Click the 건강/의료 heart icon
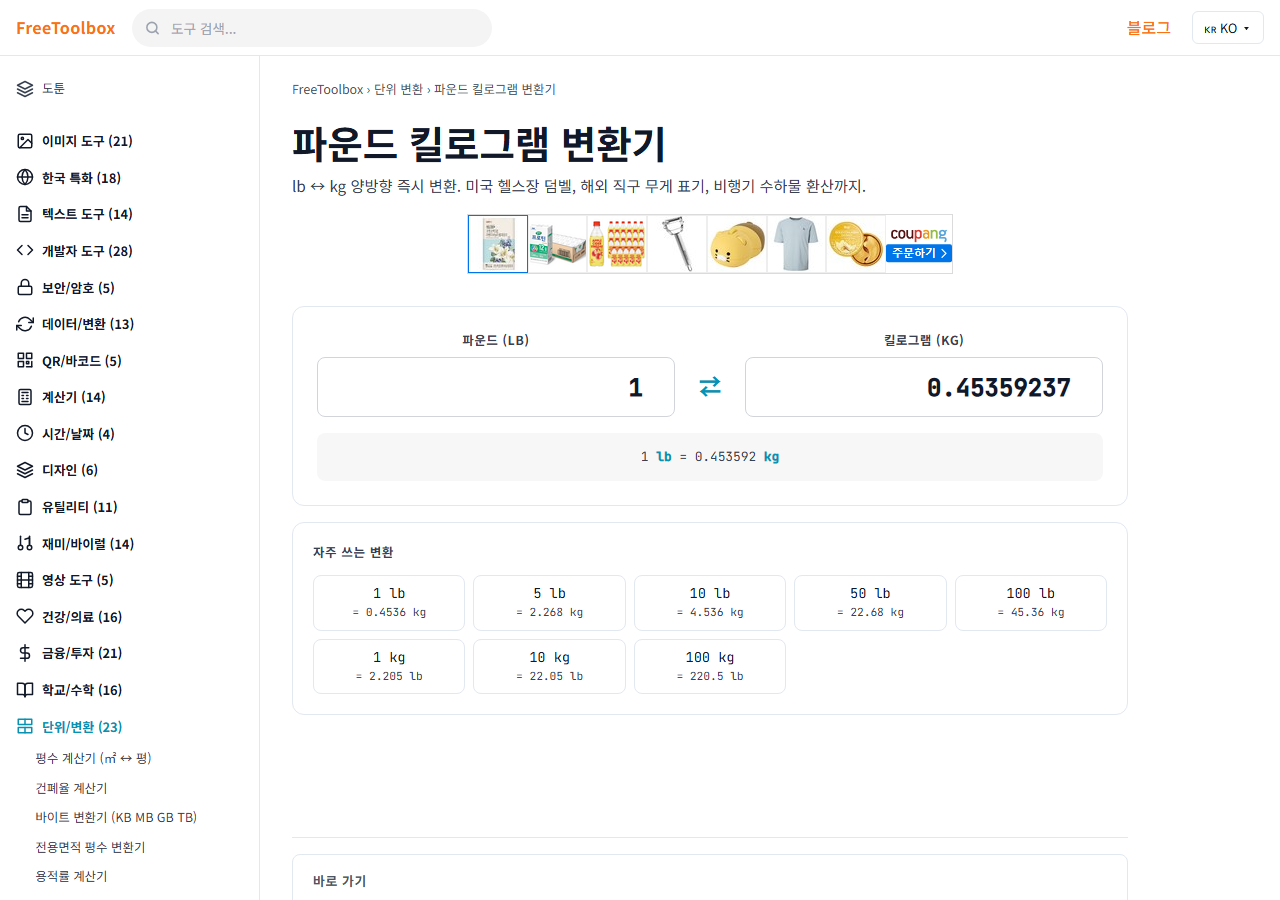 [x=25, y=616]
